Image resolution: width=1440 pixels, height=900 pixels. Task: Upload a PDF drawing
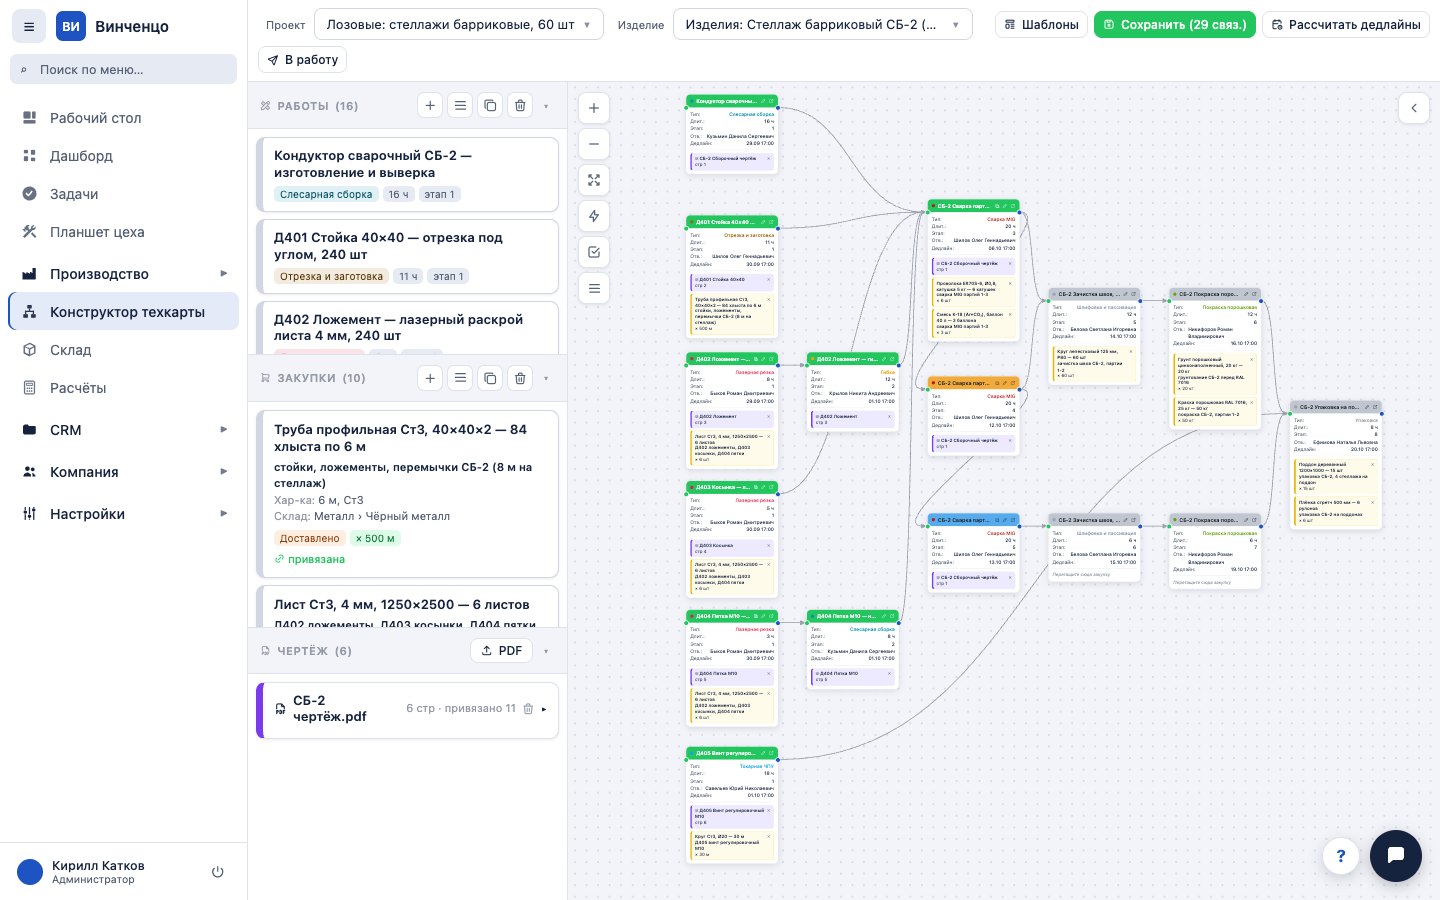pyautogui.click(x=501, y=650)
